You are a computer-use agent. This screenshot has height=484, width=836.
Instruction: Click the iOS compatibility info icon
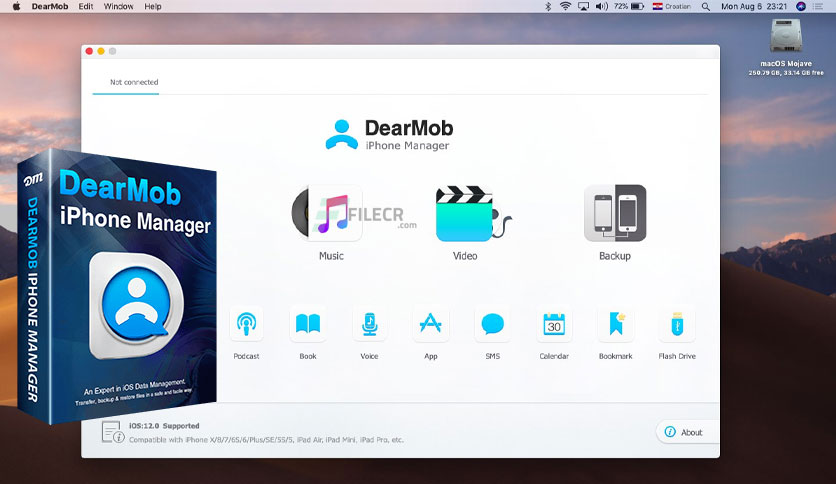point(113,432)
